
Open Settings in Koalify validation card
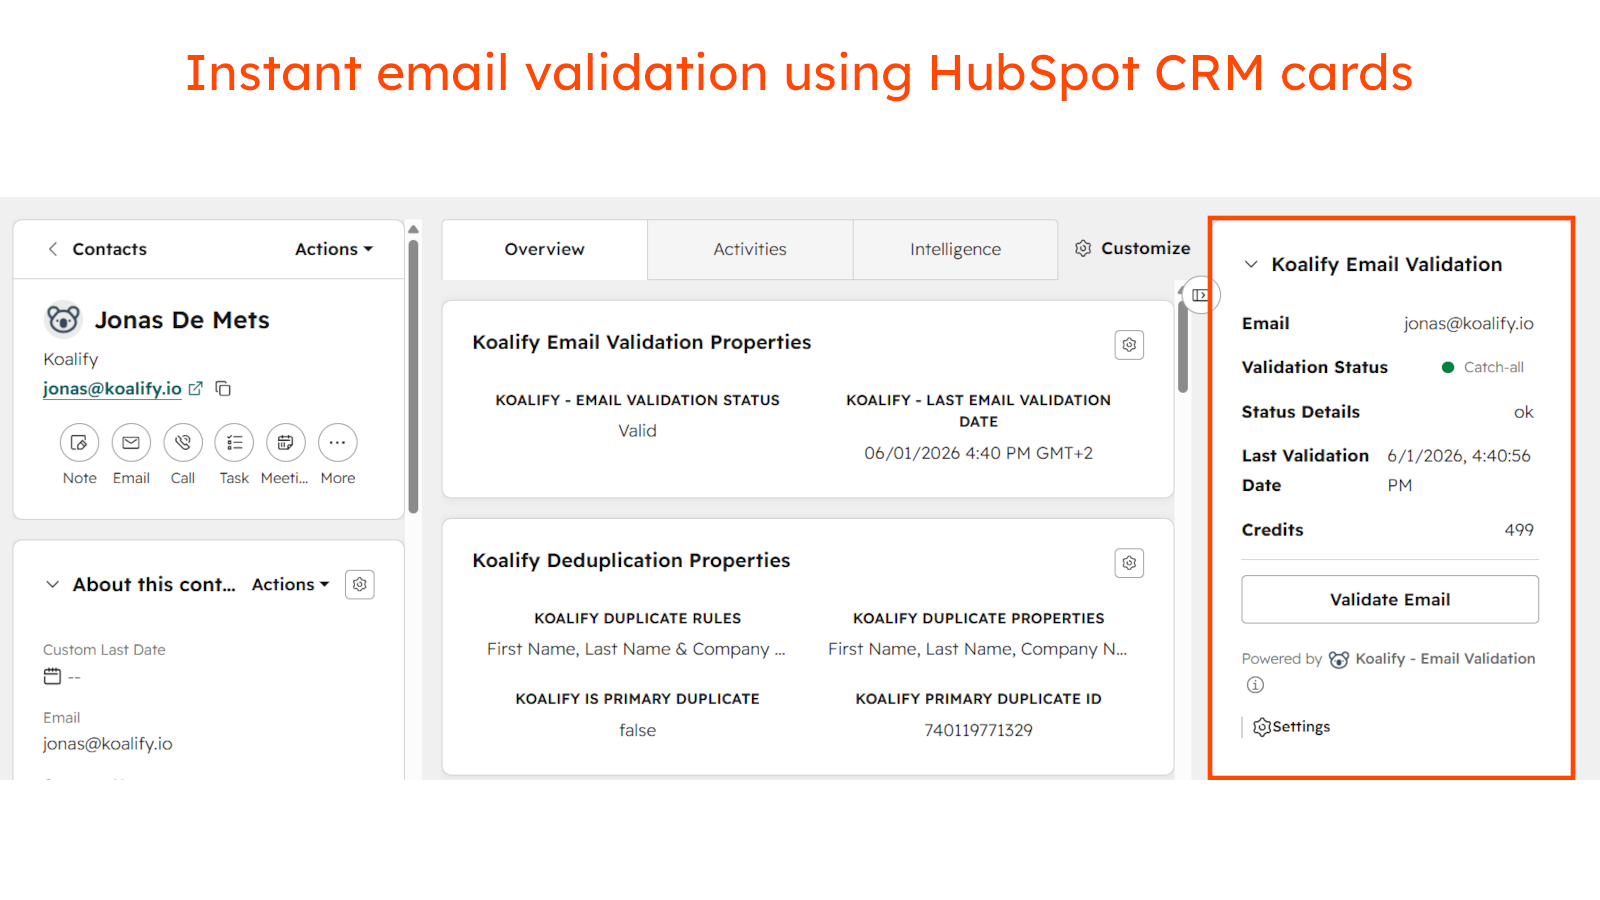pos(1291,727)
